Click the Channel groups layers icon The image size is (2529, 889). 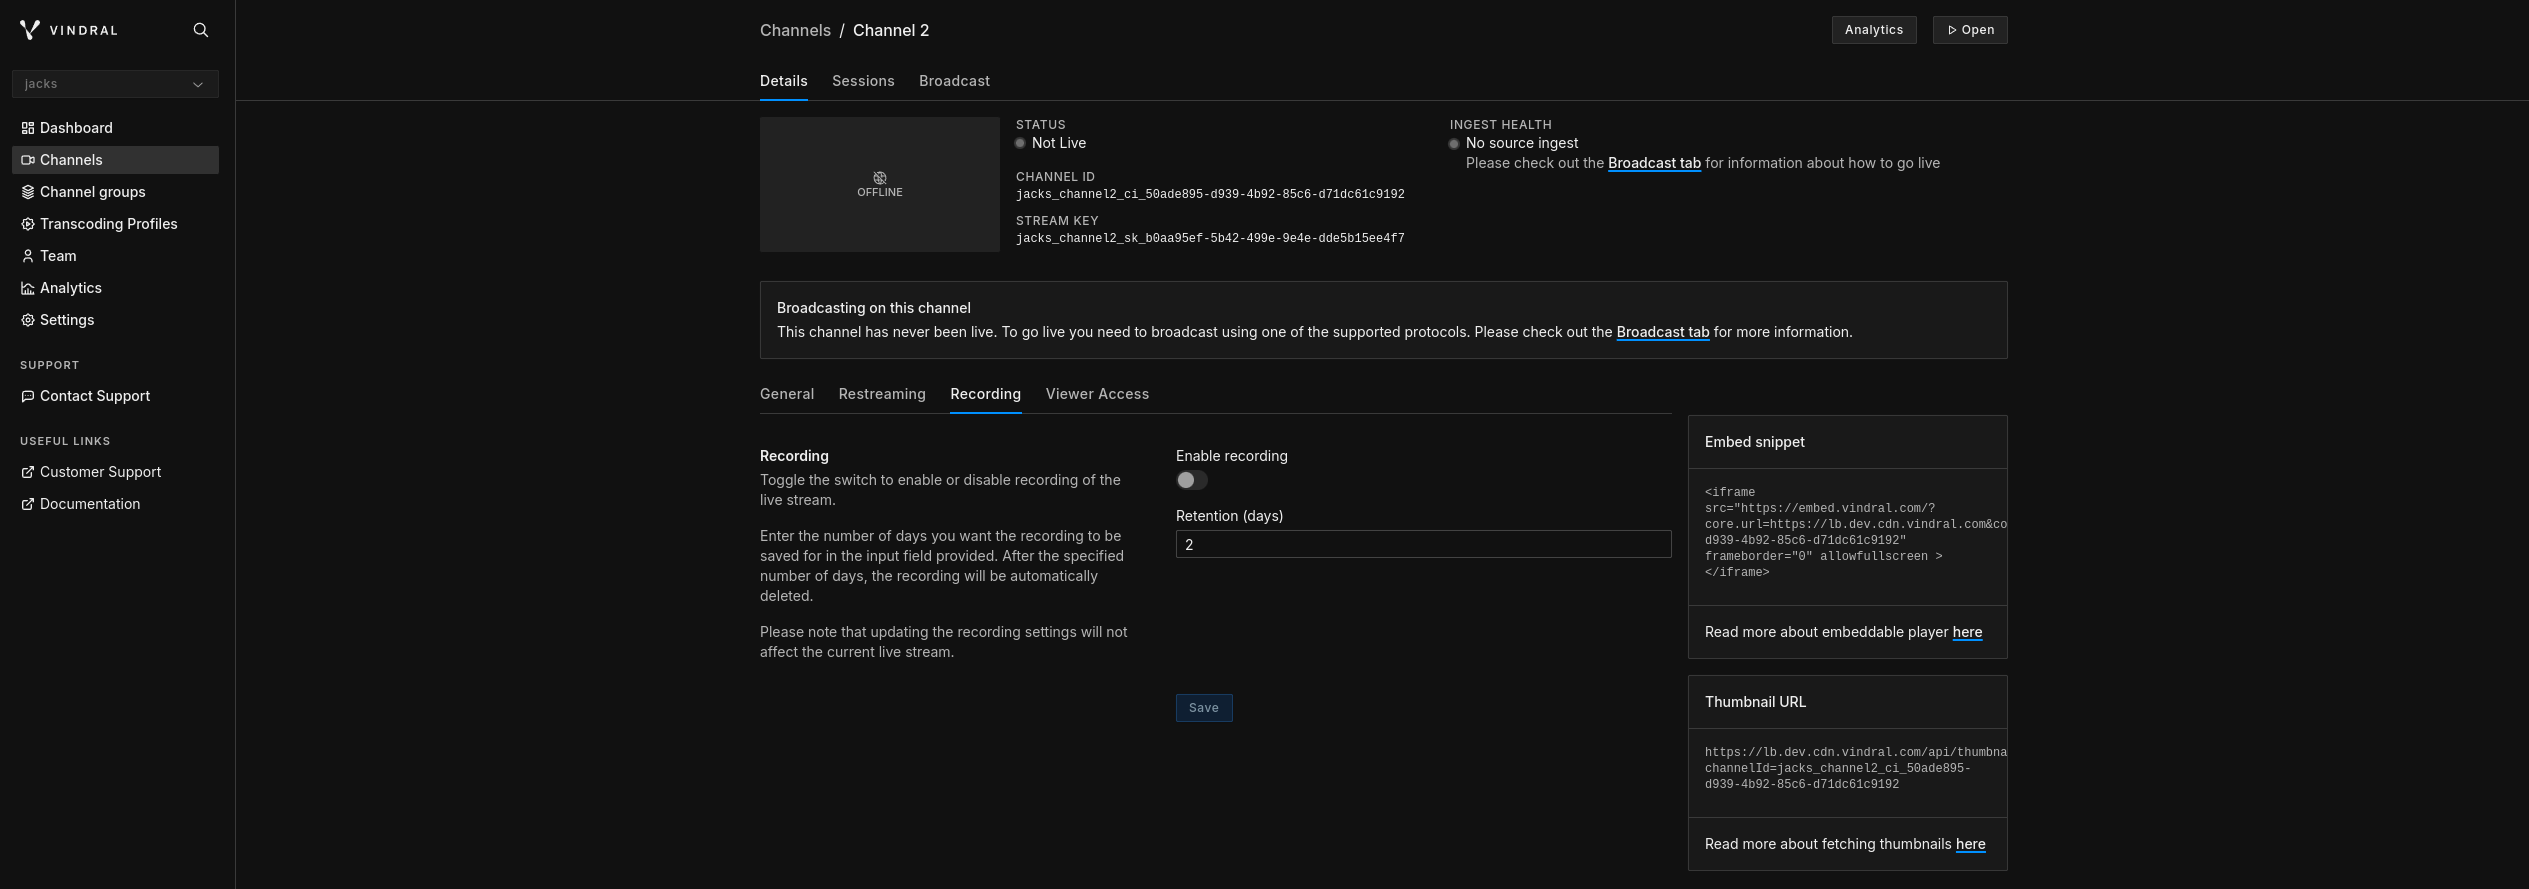tap(28, 192)
